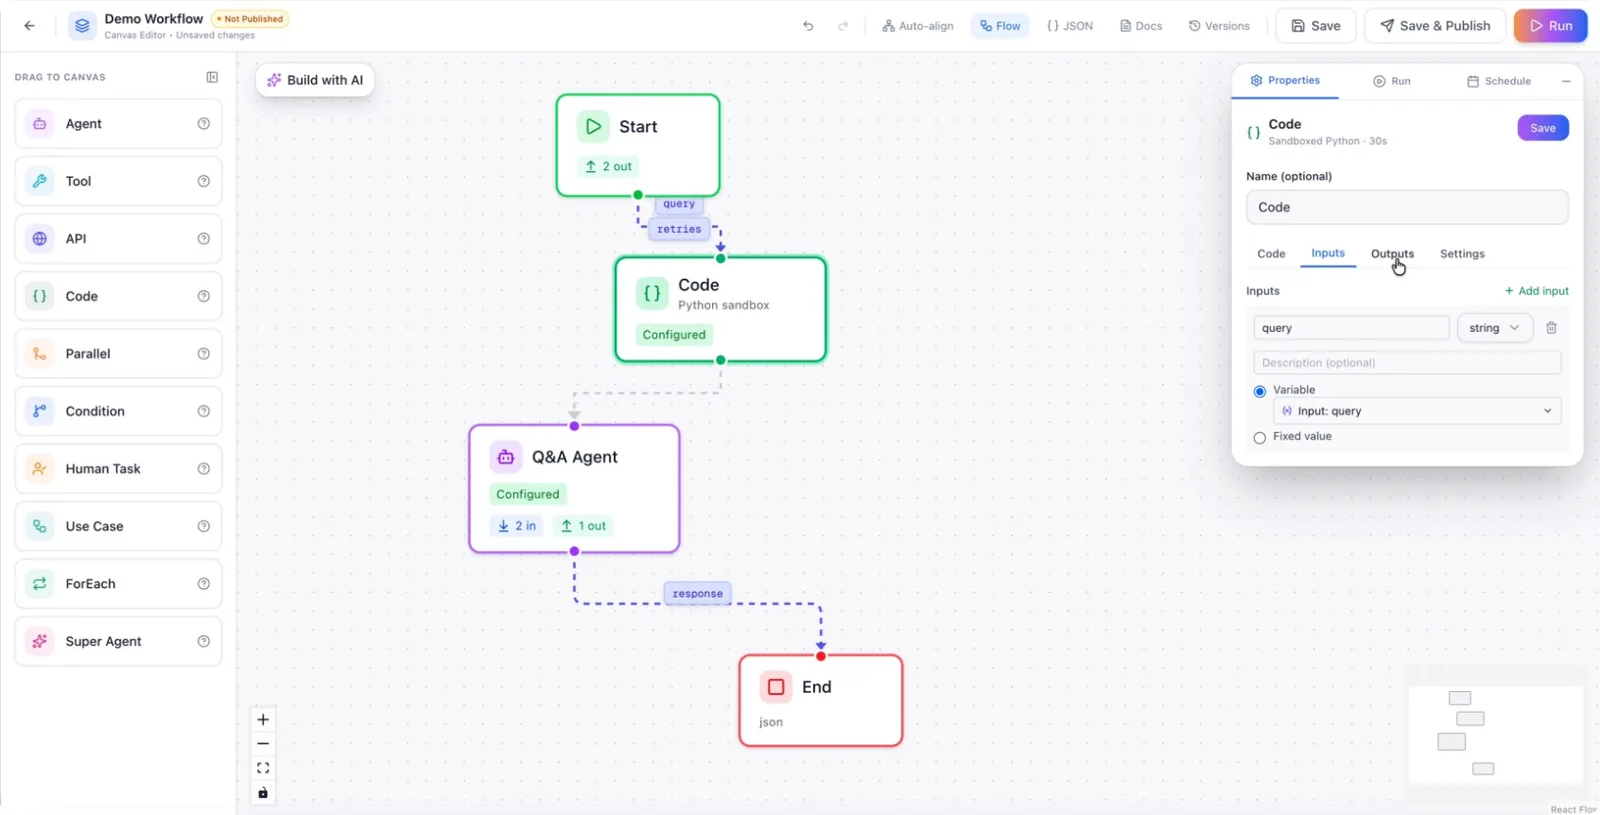The width and height of the screenshot is (1600, 815).
Task: Run the workflow with the Run button
Action: [x=1550, y=26]
